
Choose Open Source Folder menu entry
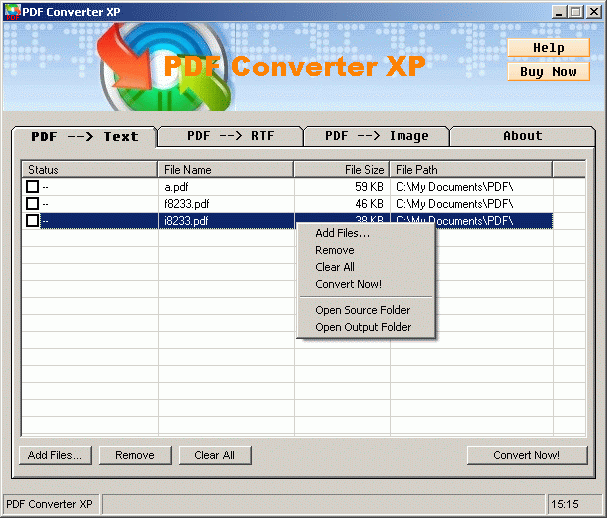click(362, 310)
